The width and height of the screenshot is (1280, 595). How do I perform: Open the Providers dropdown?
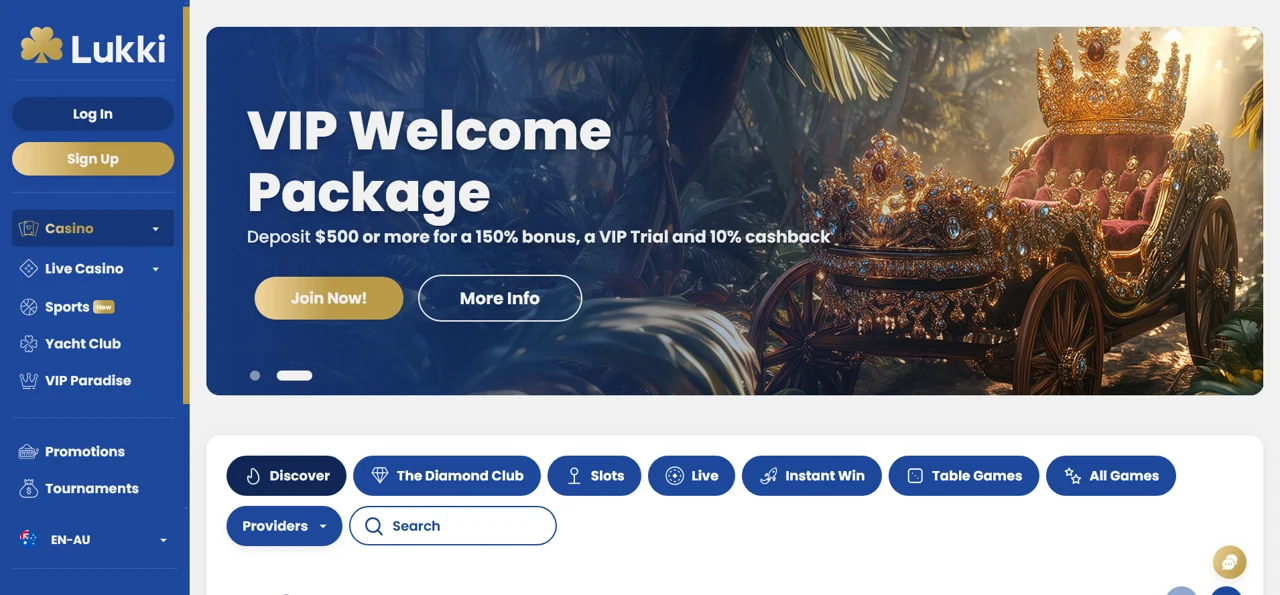pos(284,526)
